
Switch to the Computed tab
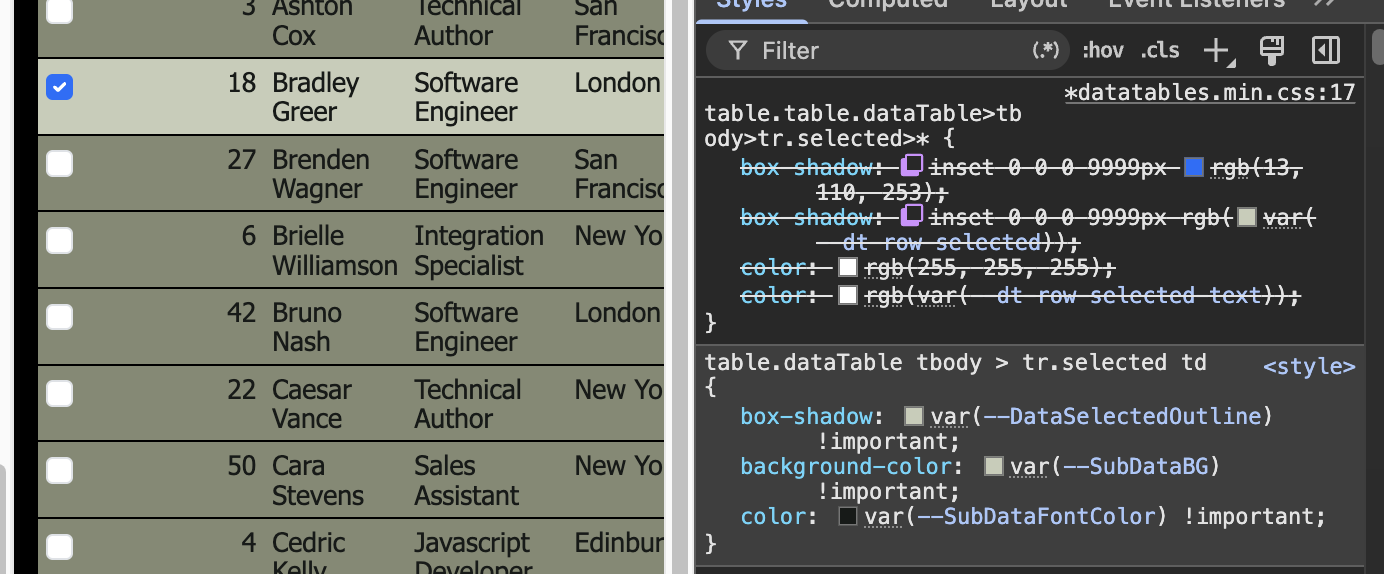tap(887, 4)
